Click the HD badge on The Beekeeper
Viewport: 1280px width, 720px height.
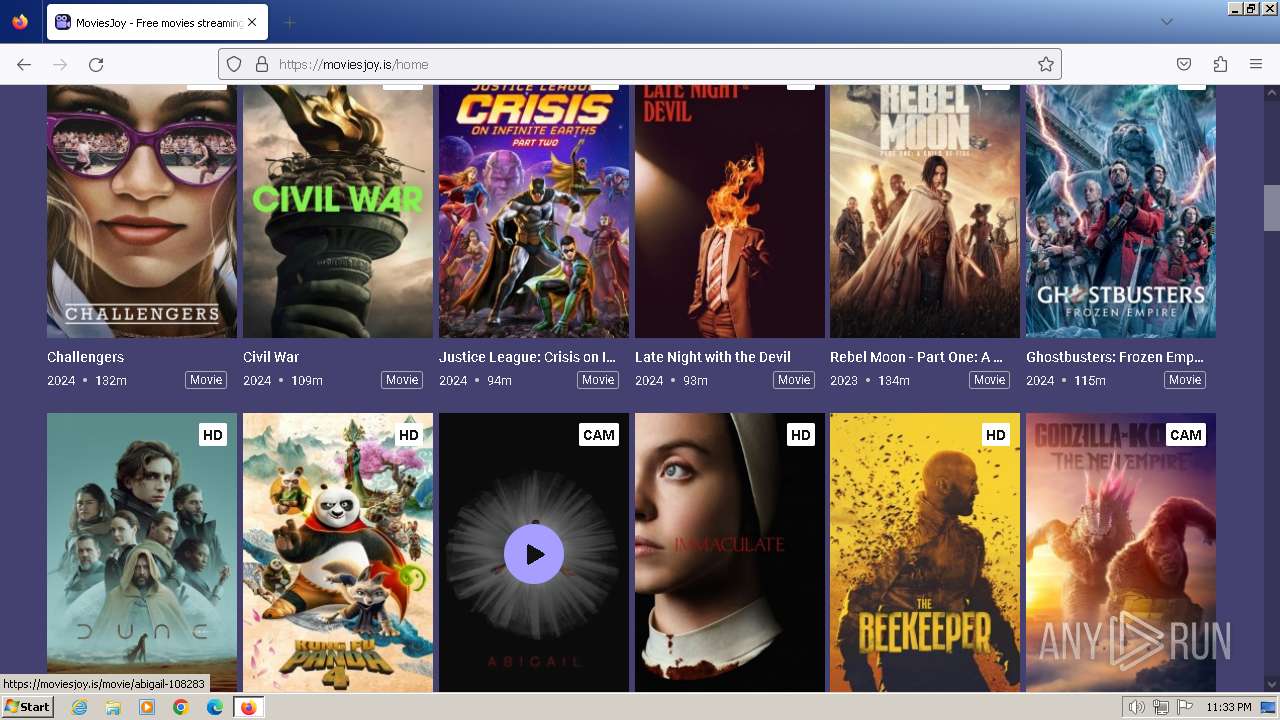(x=996, y=435)
